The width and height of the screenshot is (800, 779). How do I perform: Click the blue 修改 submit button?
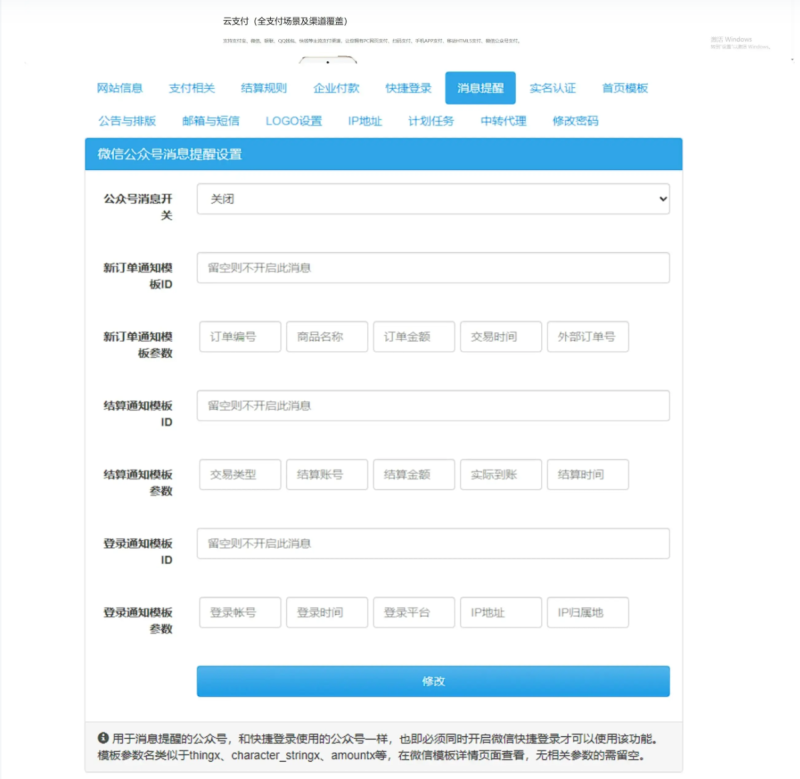tap(436, 680)
